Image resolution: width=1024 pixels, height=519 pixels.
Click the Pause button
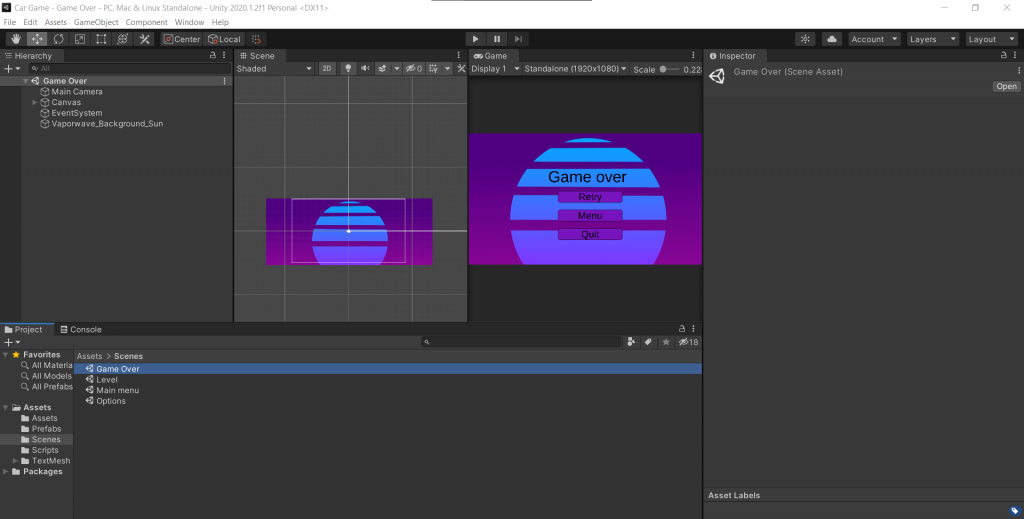(497, 39)
